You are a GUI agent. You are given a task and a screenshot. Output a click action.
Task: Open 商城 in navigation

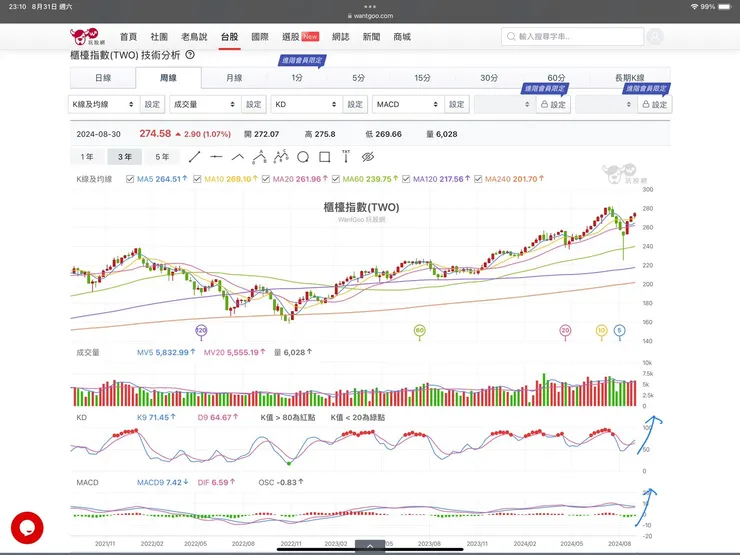click(x=402, y=37)
